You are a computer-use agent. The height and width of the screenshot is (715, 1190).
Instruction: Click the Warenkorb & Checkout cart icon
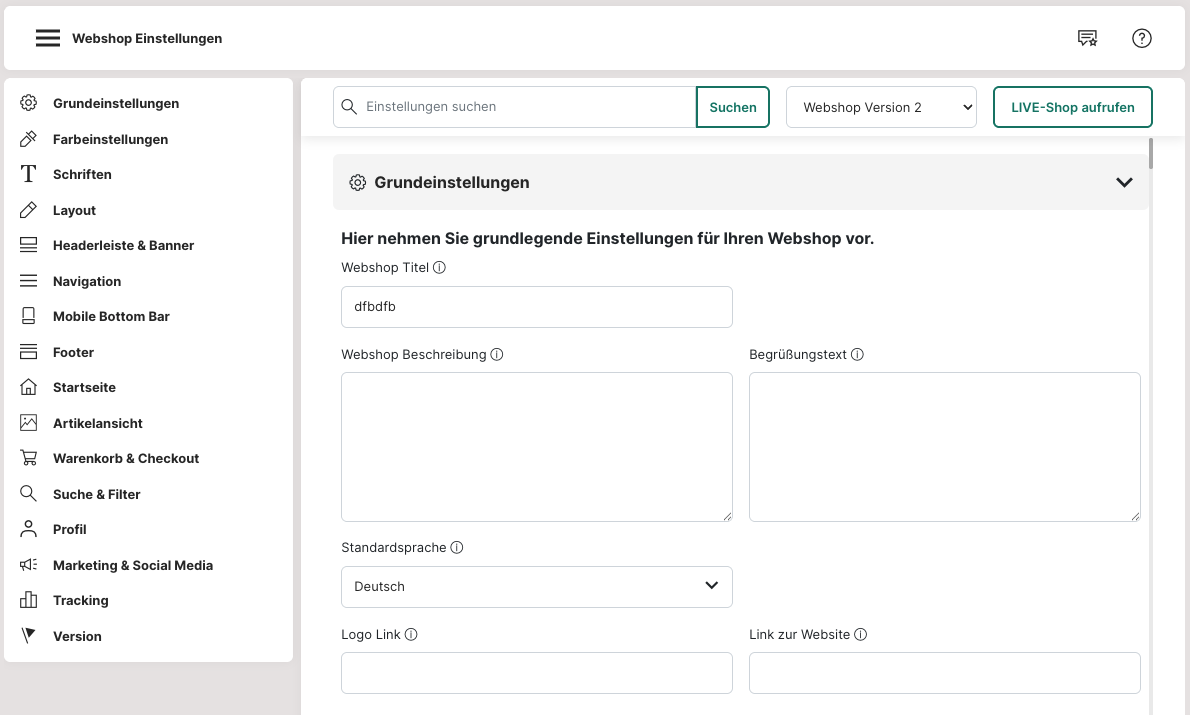pos(29,458)
